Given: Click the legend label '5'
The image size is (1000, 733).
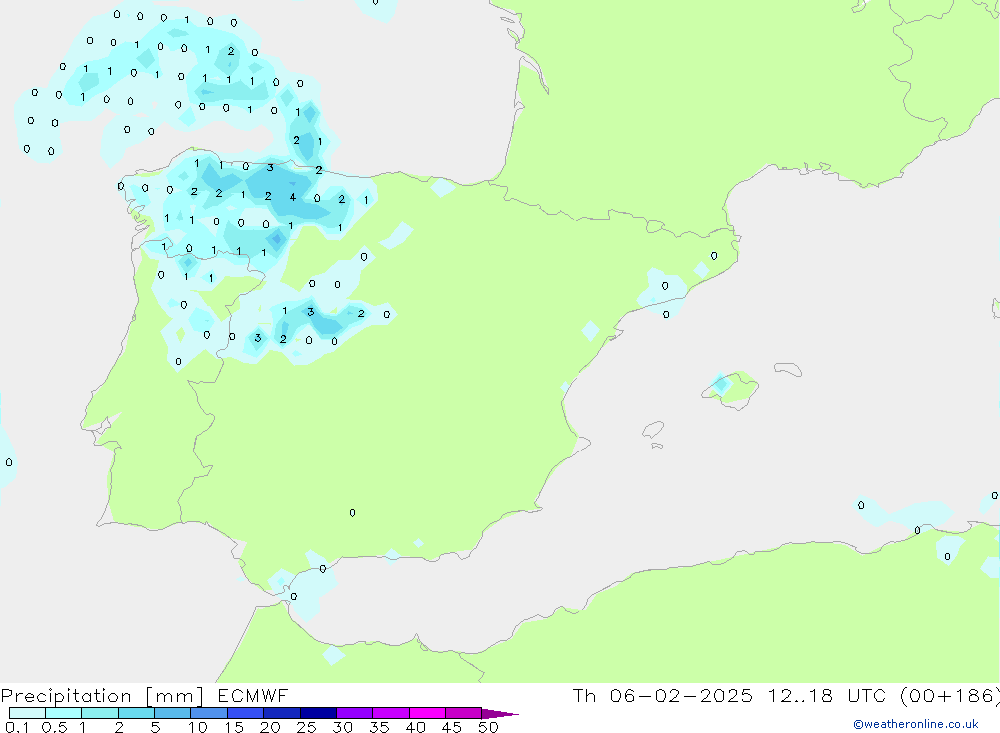Looking at the screenshot, I should click(x=155, y=727).
